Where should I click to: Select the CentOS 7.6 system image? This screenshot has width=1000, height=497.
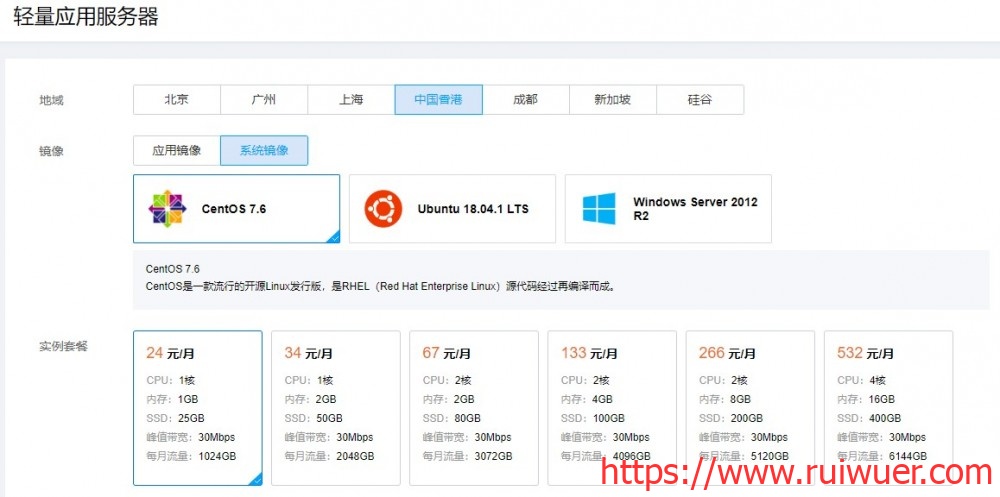pos(236,209)
